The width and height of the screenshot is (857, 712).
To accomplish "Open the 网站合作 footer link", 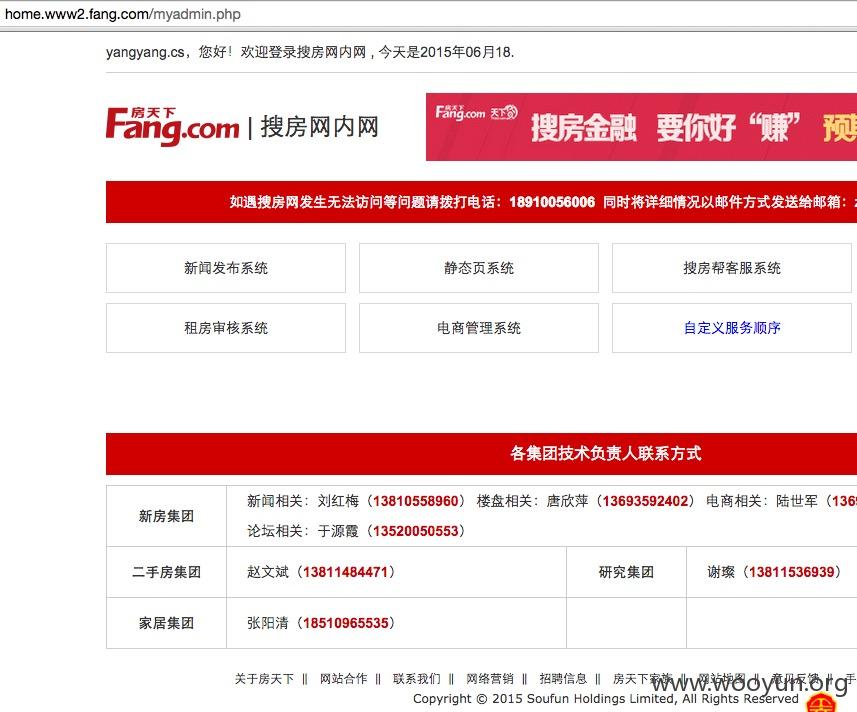I will coord(343,679).
